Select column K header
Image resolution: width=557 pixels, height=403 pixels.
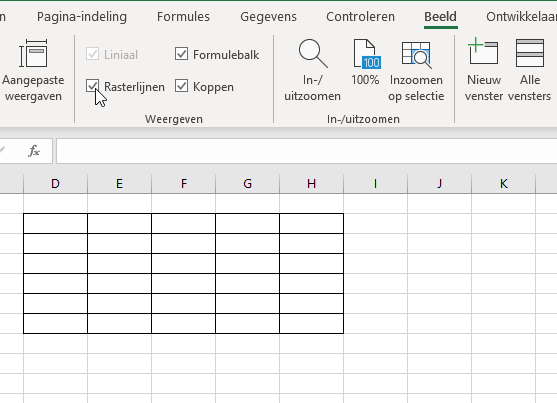click(x=503, y=184)
